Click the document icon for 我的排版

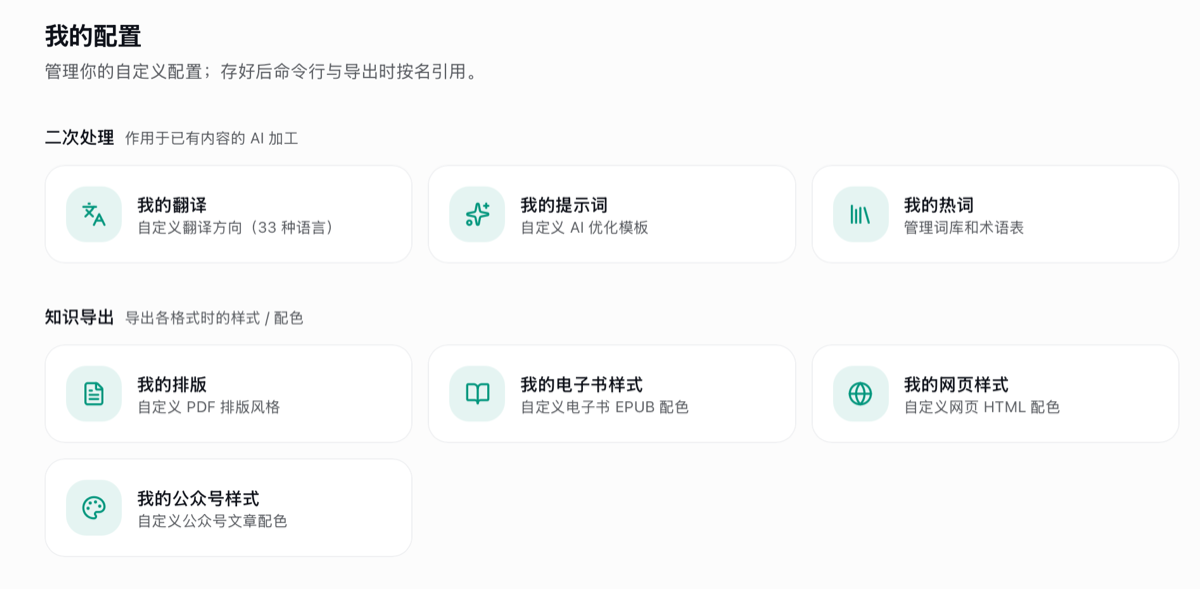pos(94,393)
